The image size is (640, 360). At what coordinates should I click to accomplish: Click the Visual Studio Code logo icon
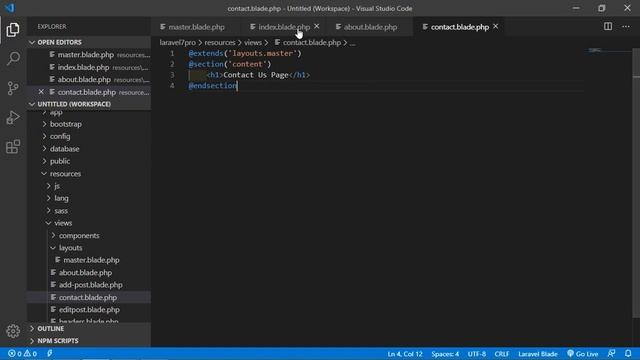(9, 8)
